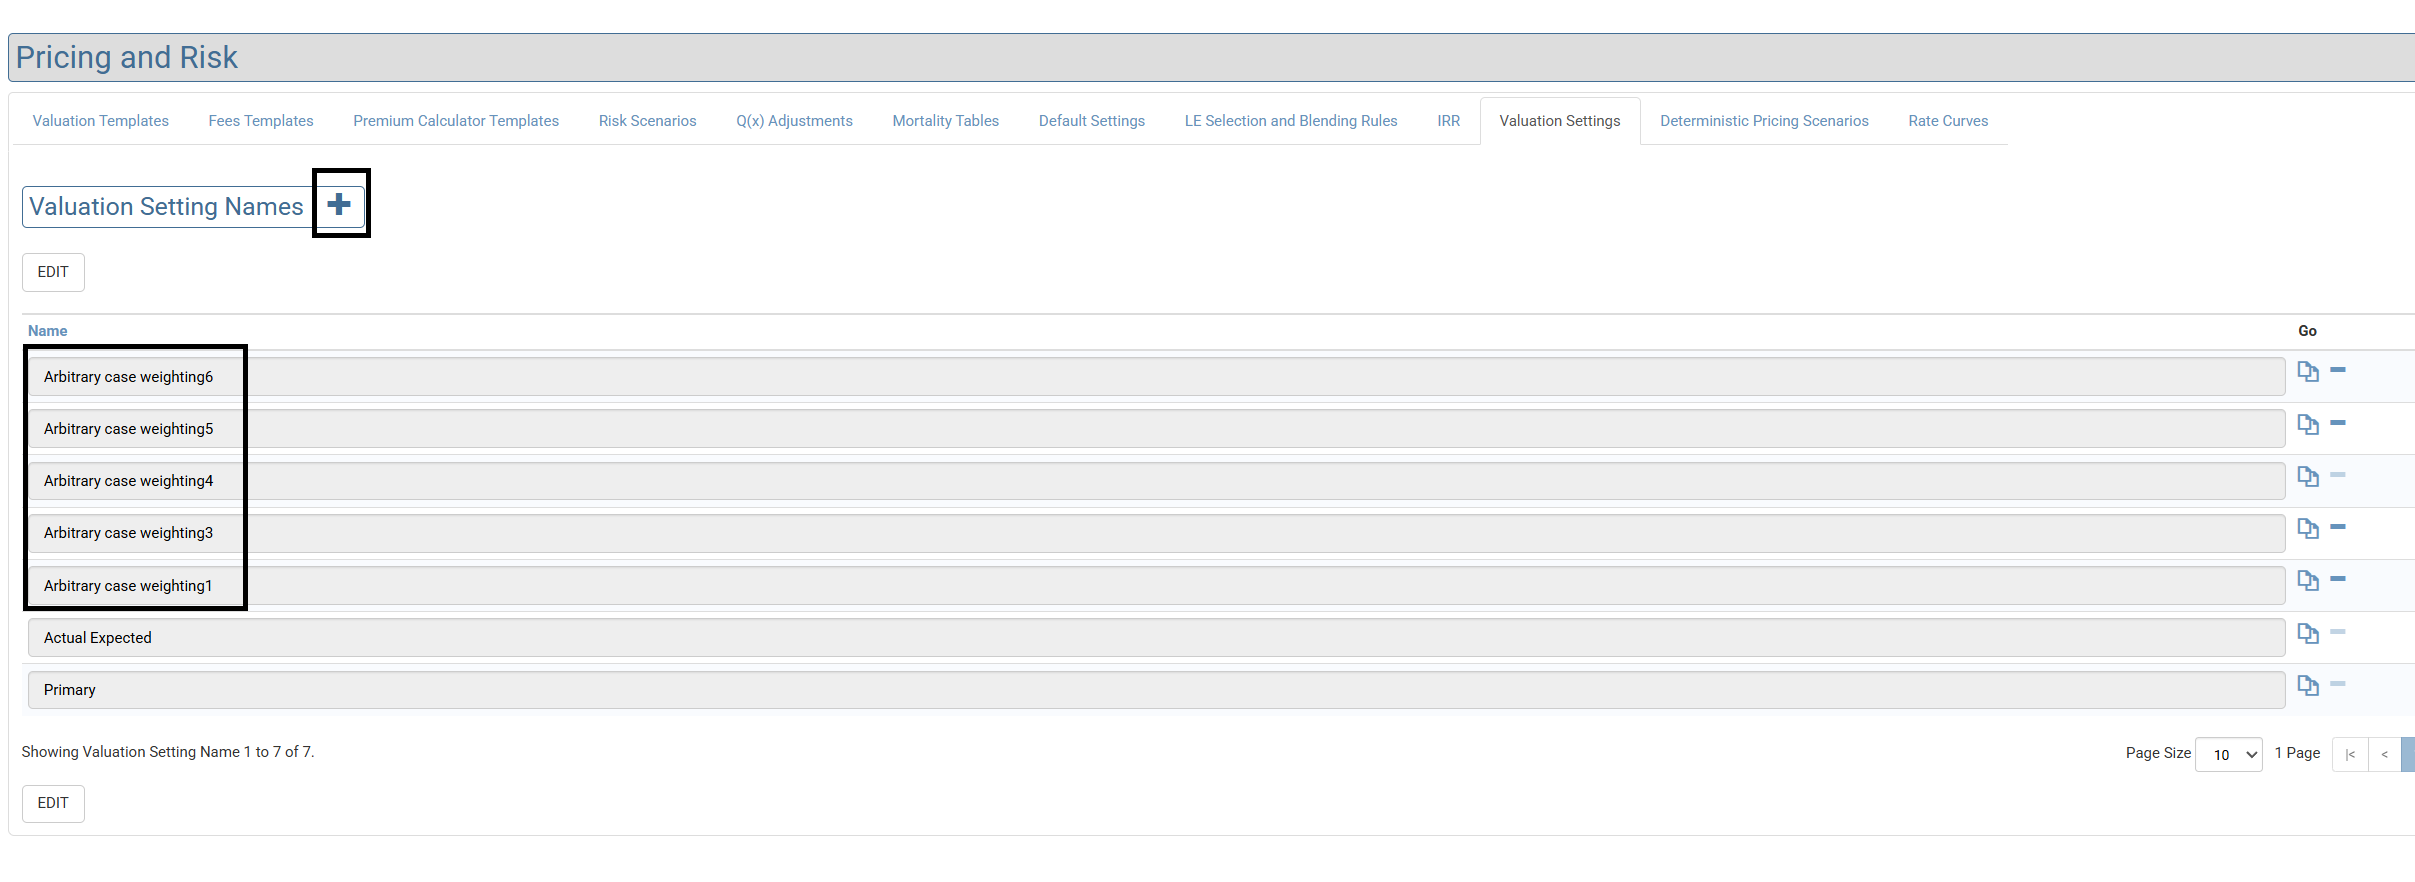Screen dimensions: 2415x882
Task: Delete the Arbitrary case weighting6 row
Action: [x=2338, y=371]
